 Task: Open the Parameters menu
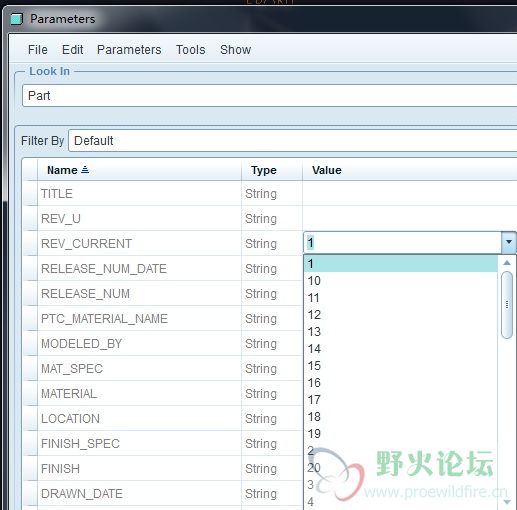tap(129, 50)
